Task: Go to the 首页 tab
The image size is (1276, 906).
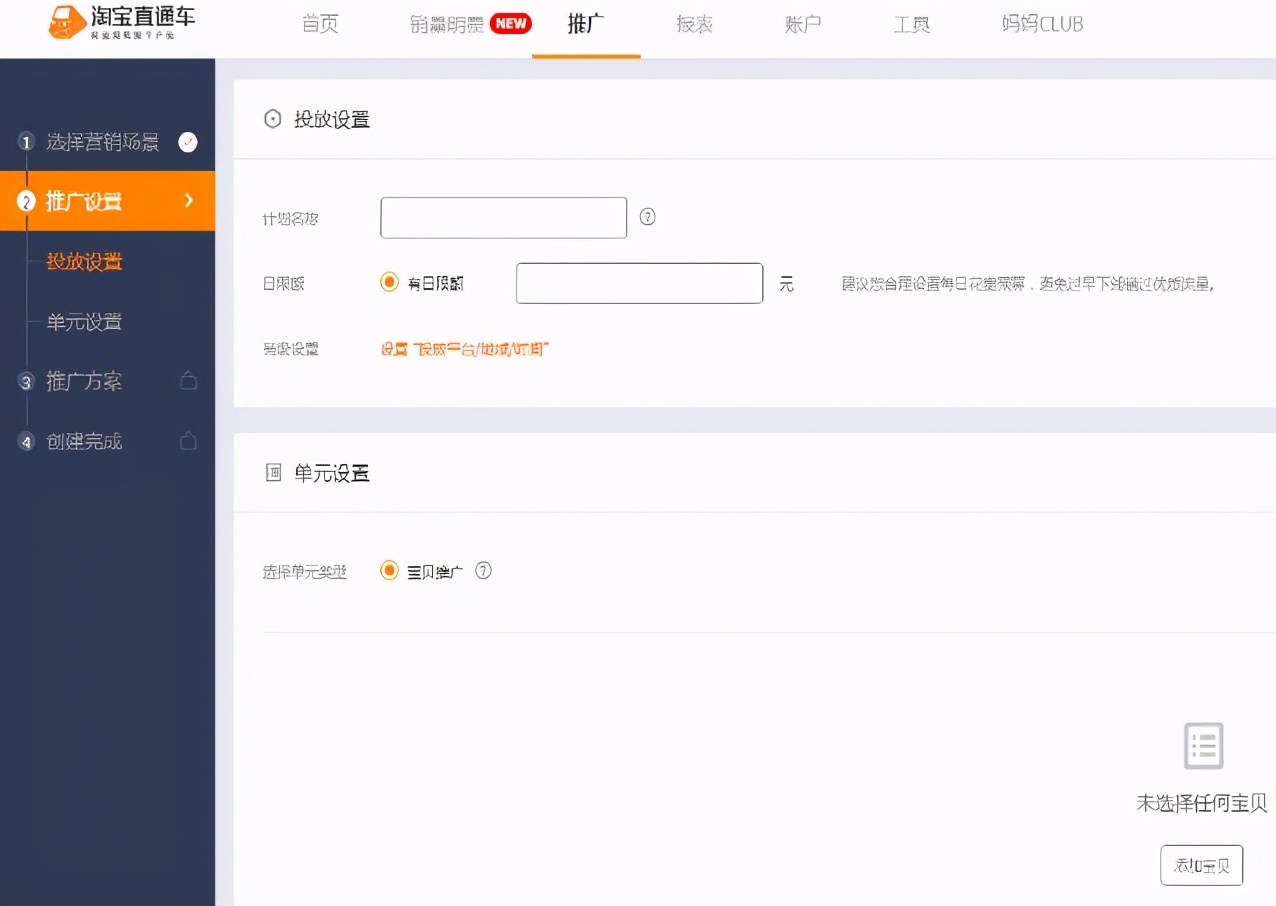Action: (x=320, y=24)
